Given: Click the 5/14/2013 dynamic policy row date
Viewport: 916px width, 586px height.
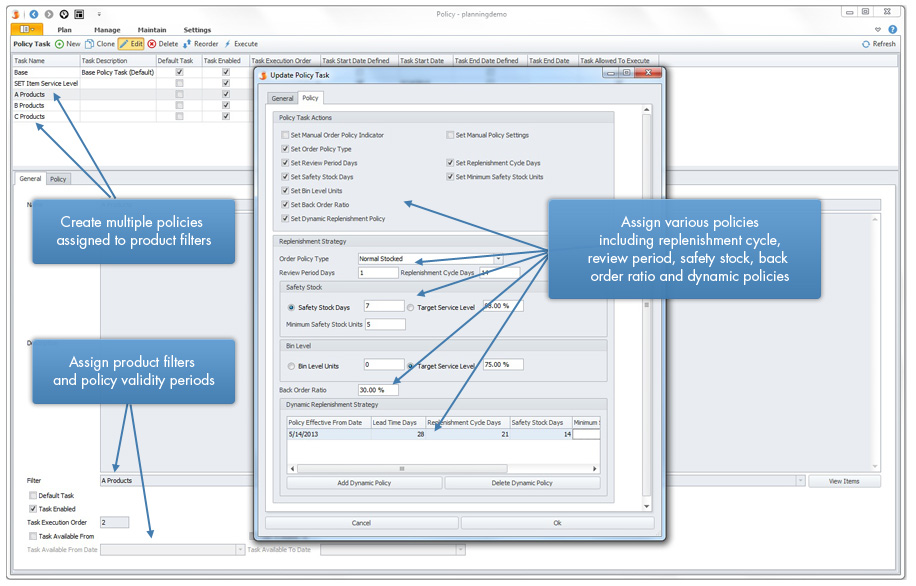Looking at the screenshot, I should 303,434.
